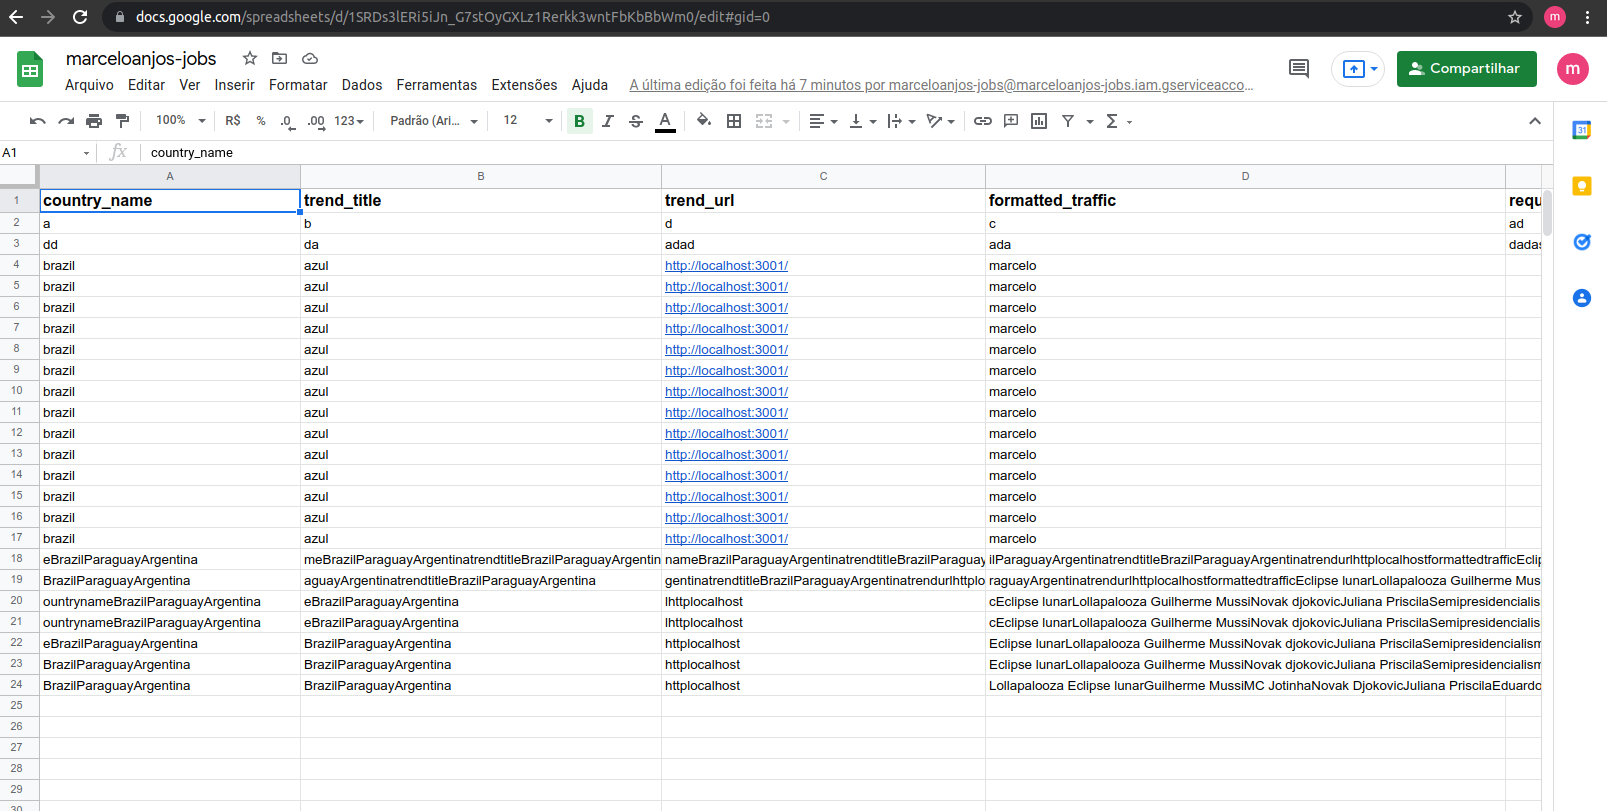This screenshot has height=811, width=1607.
Task: Expand the merge cells dropdown arrow
Action: coord(786,122)
